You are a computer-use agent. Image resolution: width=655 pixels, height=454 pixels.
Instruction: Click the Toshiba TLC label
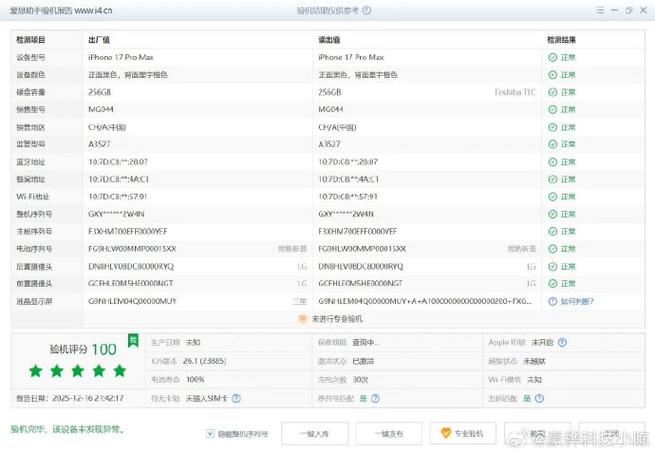(515, 92)
